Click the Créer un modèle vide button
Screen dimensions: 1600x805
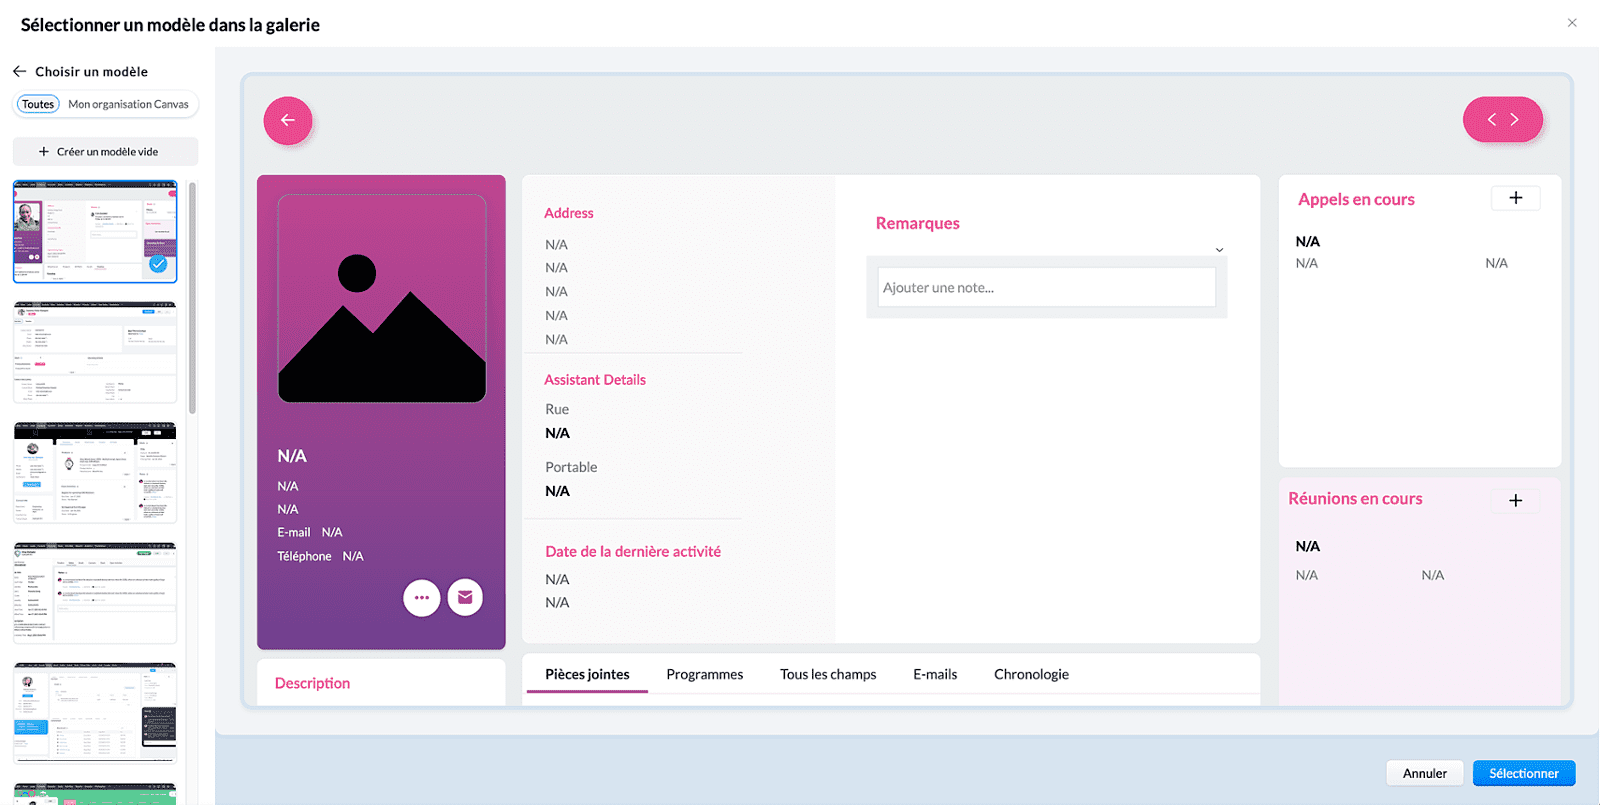tap(105, 152)
